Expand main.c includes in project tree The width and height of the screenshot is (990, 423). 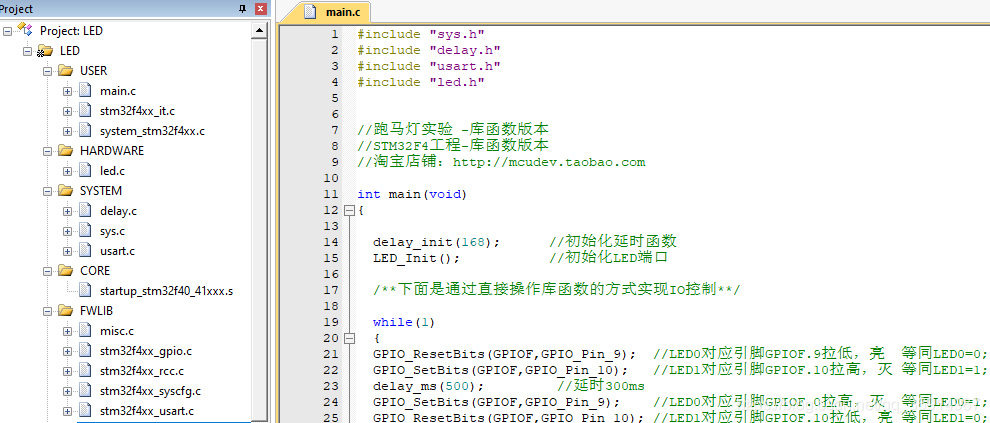(68, 91)
